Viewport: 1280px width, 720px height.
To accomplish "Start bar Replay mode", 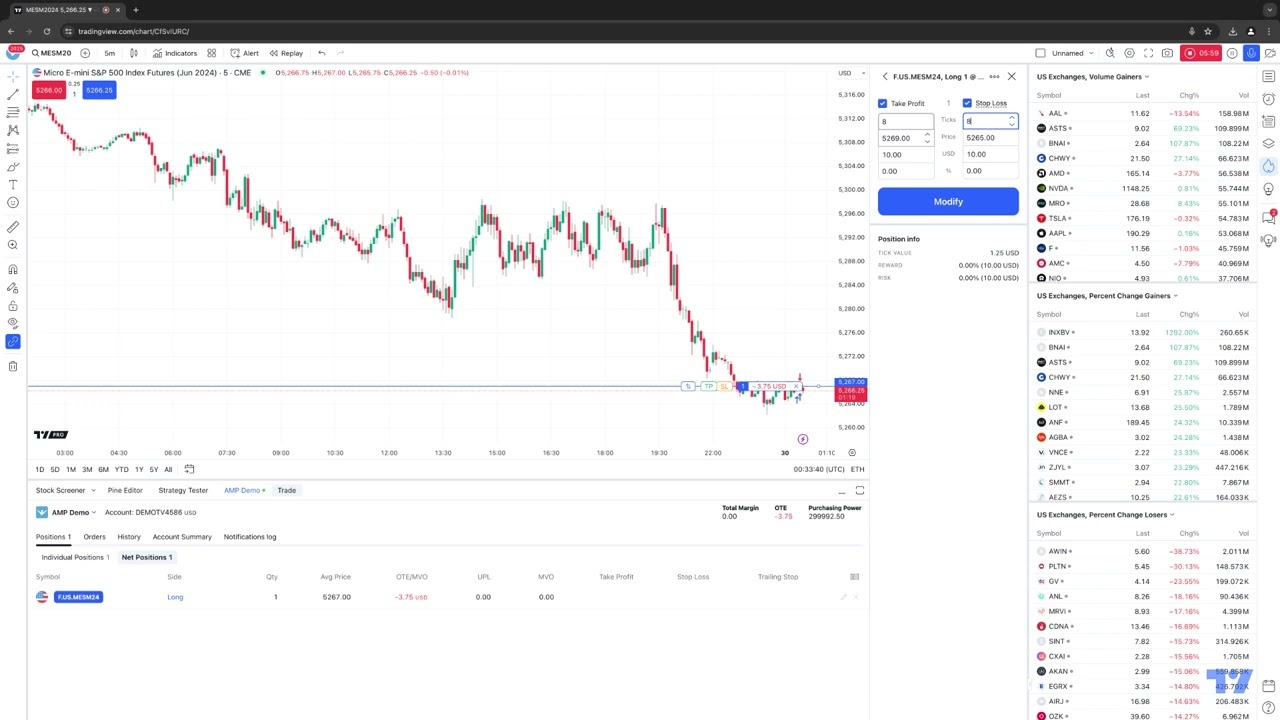I will [285, 53].
